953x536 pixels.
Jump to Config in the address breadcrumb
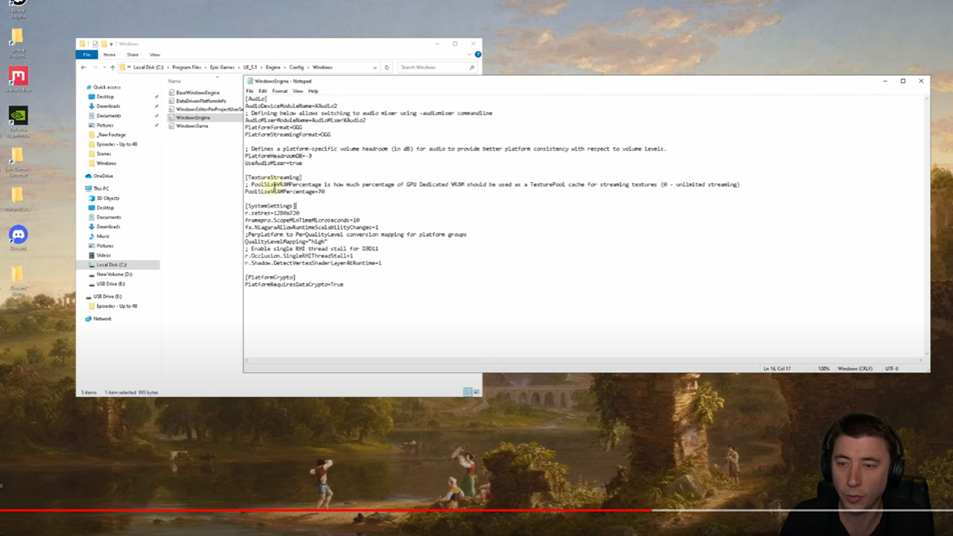pos(297,67)
